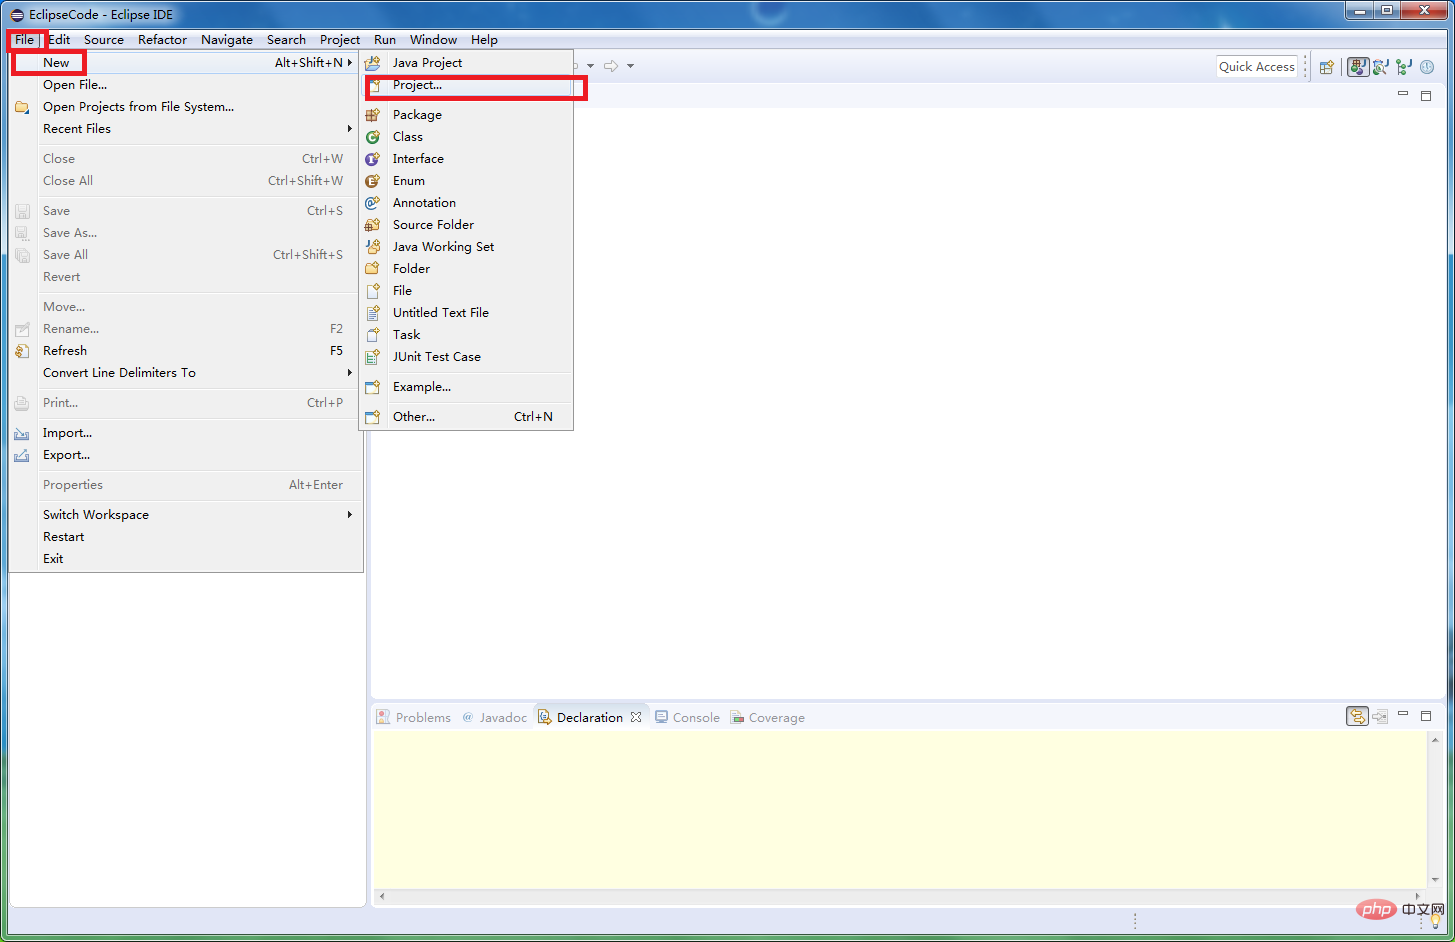Click the Forward navigation arrow icon
This screenshot has width=1455, height=942.
[611, 66]
